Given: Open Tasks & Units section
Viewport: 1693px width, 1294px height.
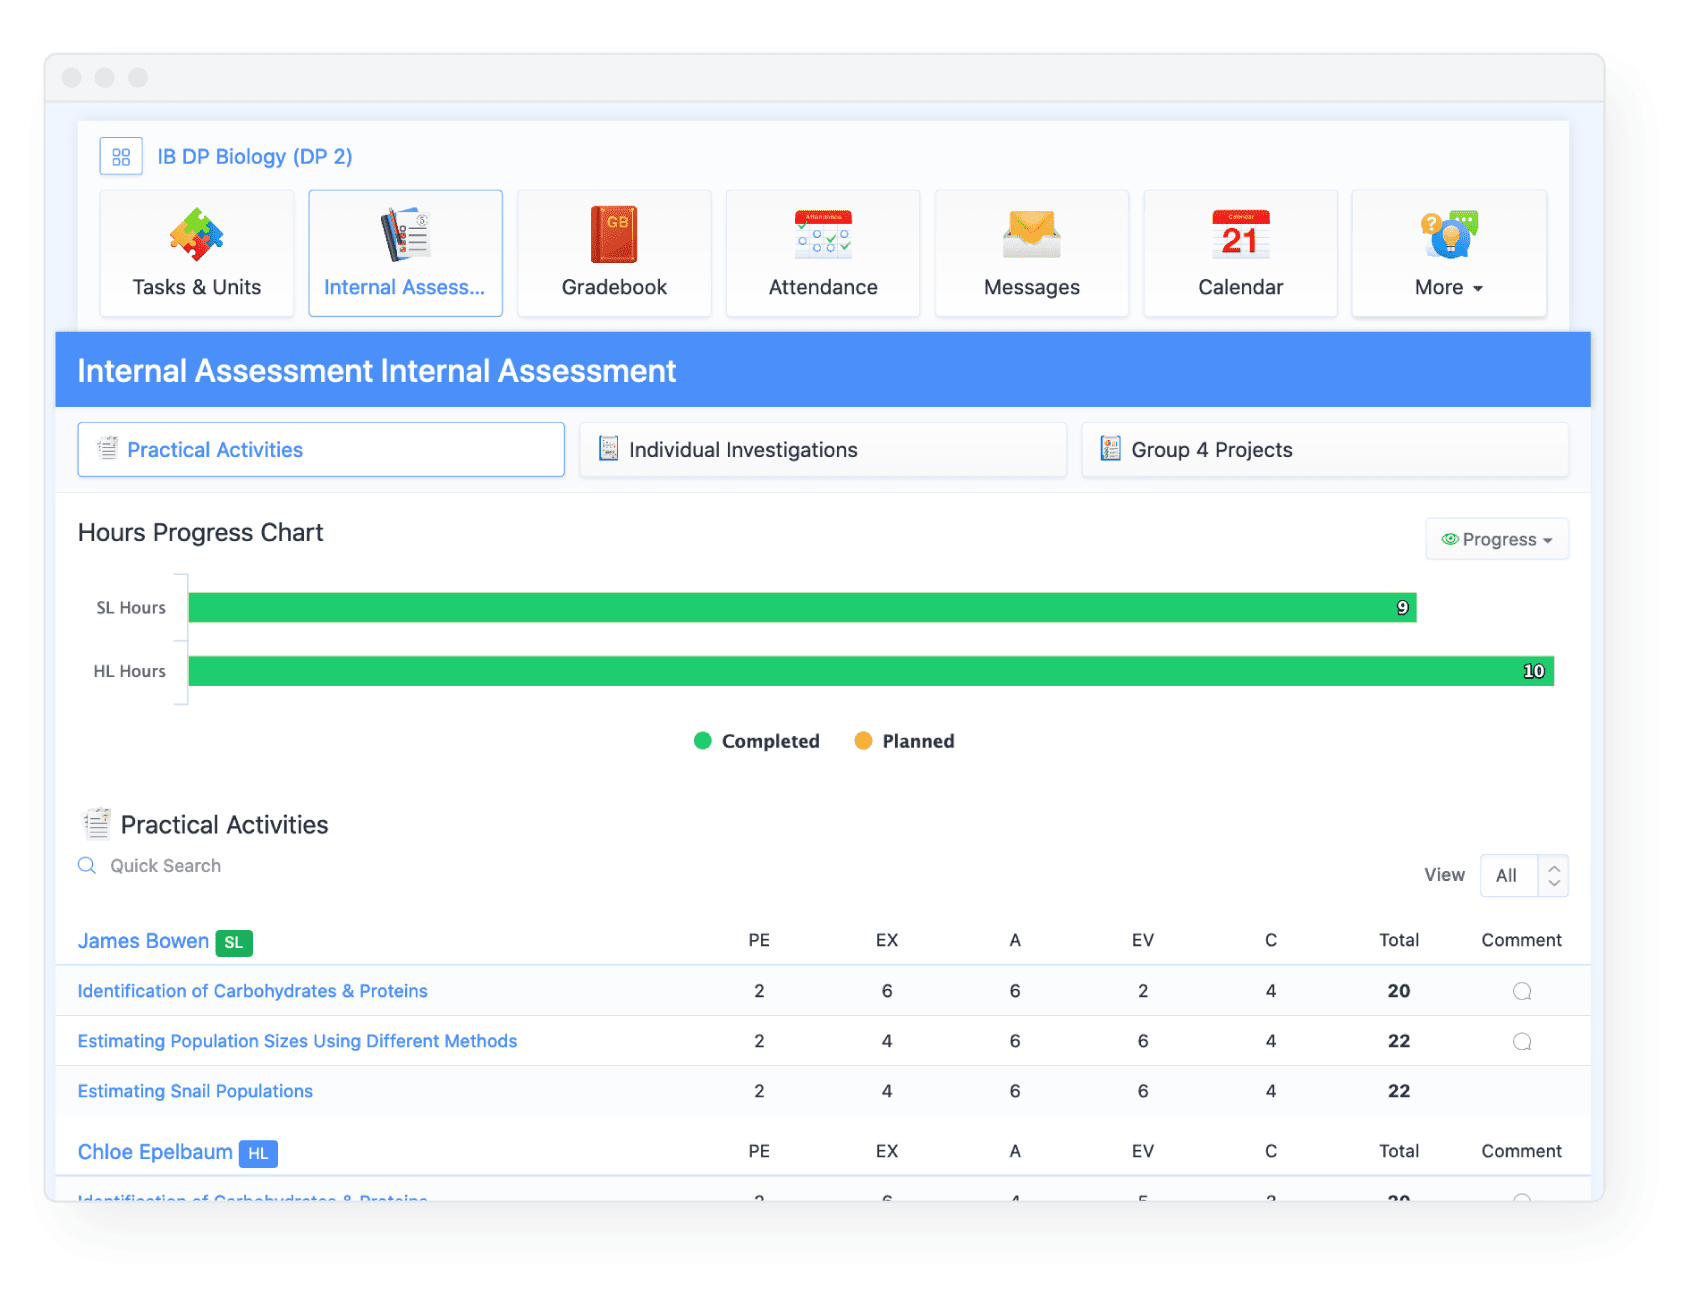Looking at the screenshot, I should click(x=197, y=253).
